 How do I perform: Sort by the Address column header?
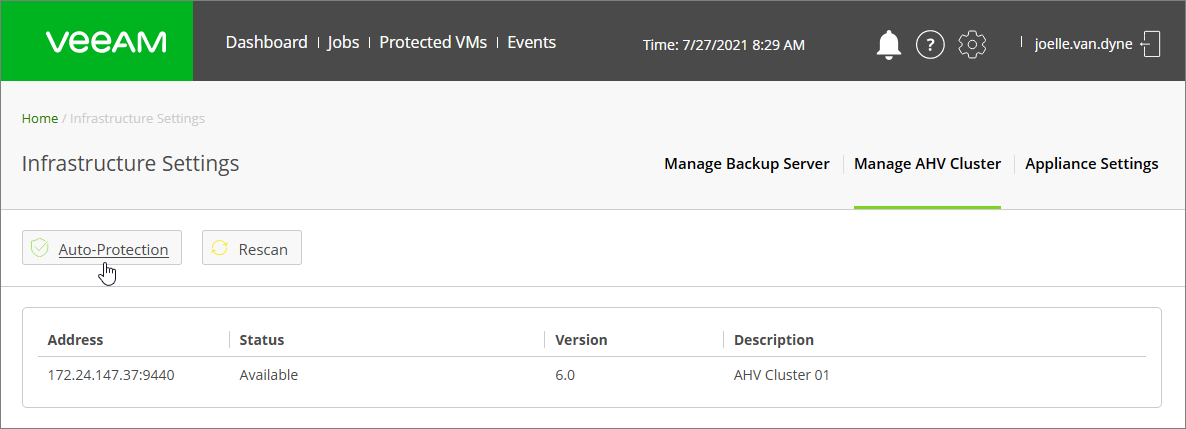click(x=75, y=340)
